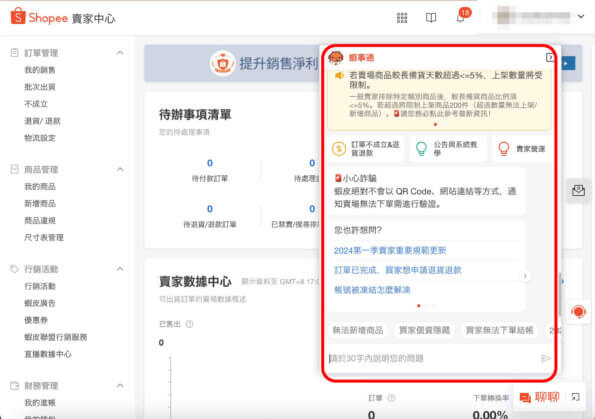Show next suggested questions with right arrow
Image resolution: width=595 pixels, height=419 pixels.
pos(525,276)
